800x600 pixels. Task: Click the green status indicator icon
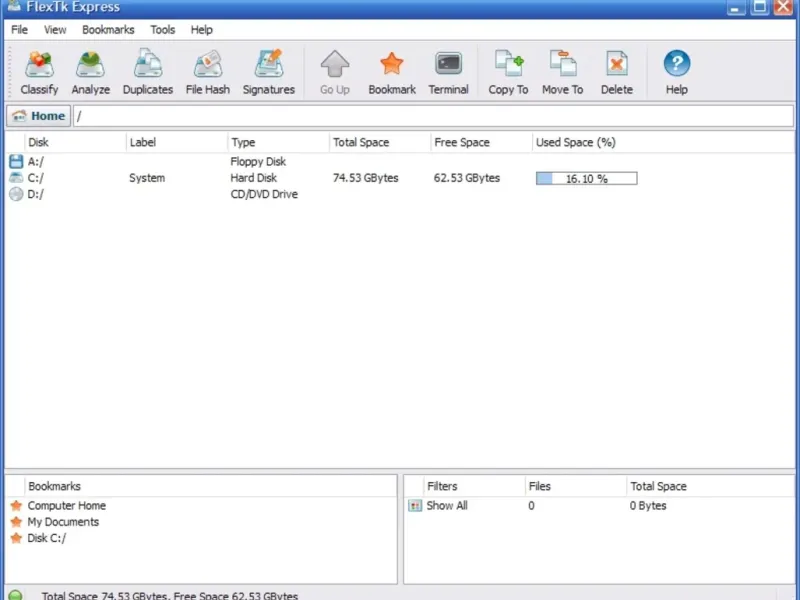pos(15,595)
